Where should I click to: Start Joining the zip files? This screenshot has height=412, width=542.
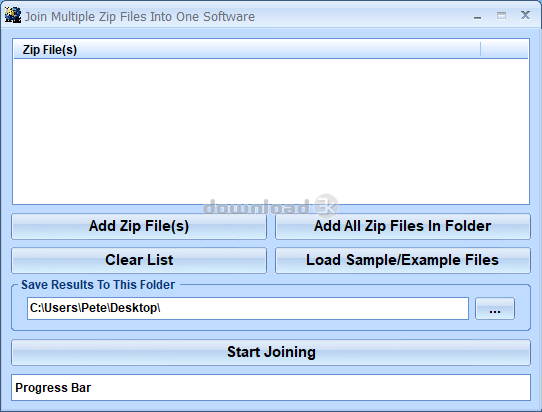(x=271, y=352)
